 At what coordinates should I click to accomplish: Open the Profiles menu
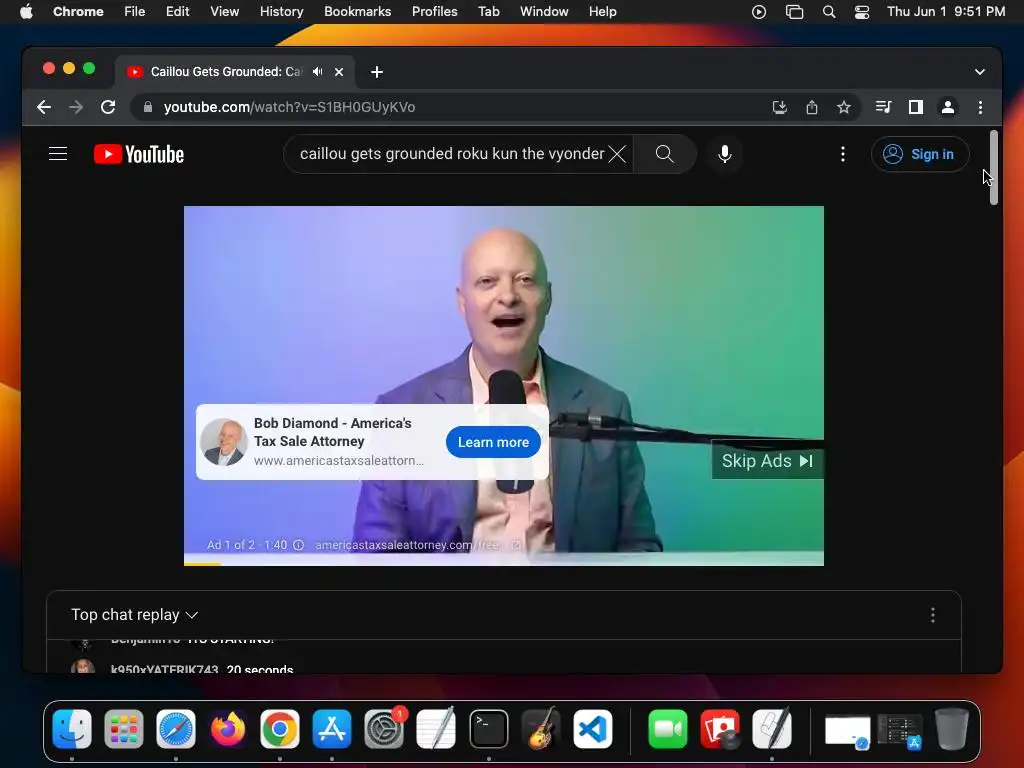coord(434,12)
